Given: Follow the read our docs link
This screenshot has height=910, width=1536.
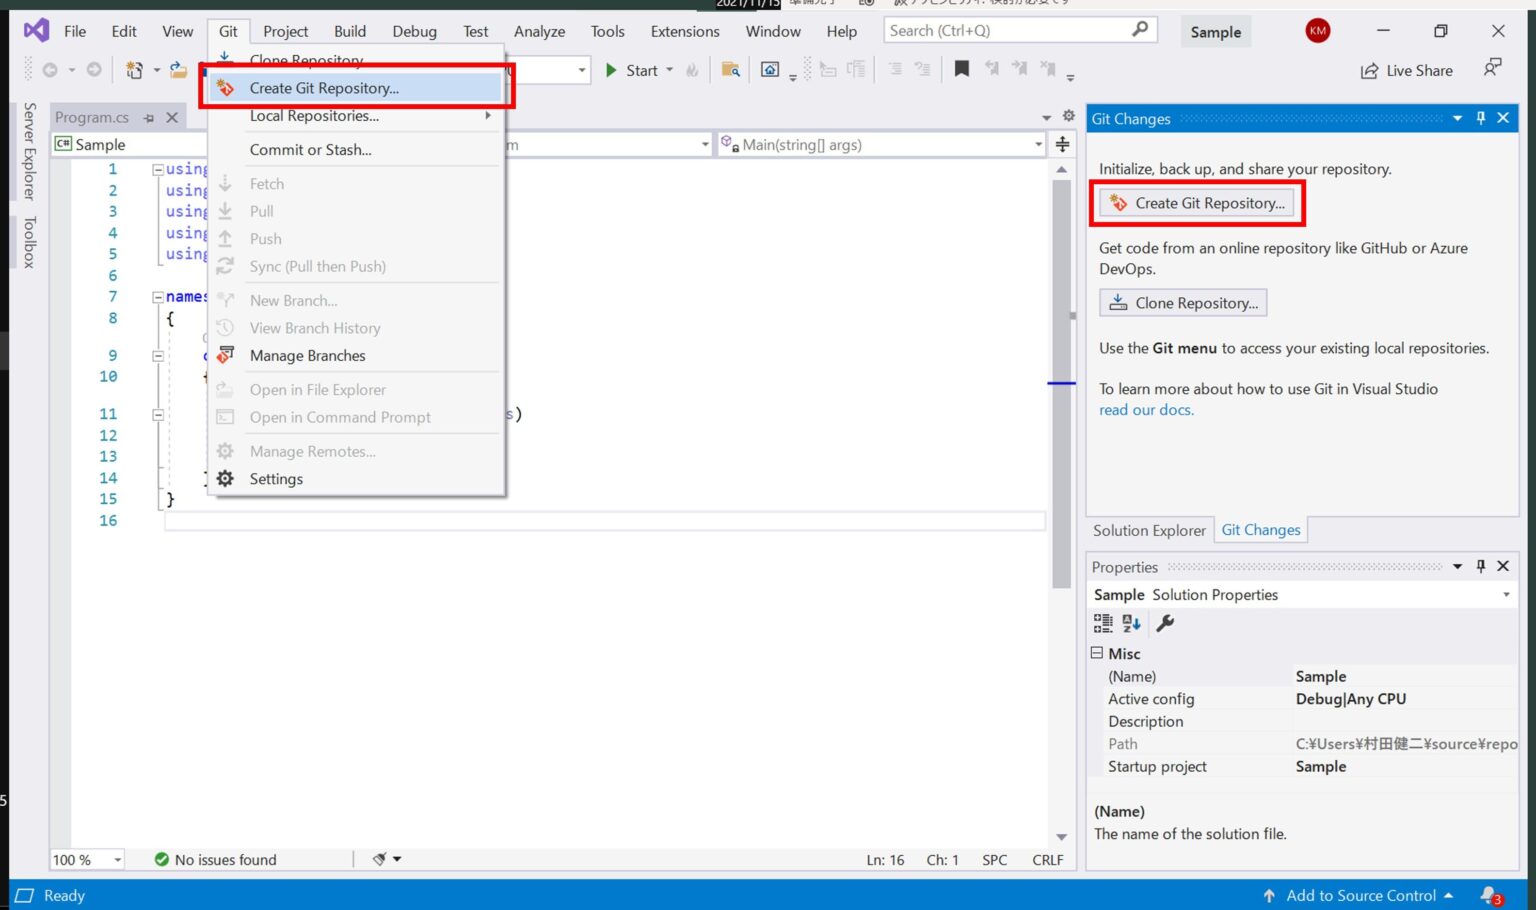Looking at the screenshot, I should 1145,410.
